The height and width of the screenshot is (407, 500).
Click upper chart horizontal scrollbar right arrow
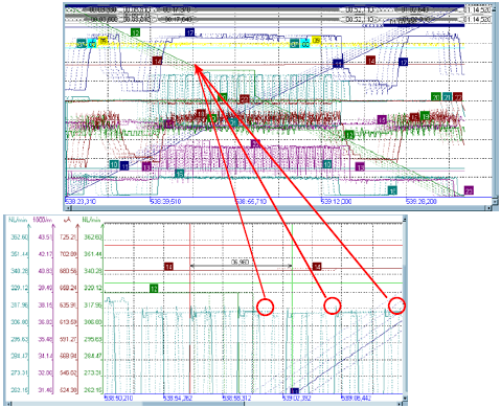tap(489, 208)
